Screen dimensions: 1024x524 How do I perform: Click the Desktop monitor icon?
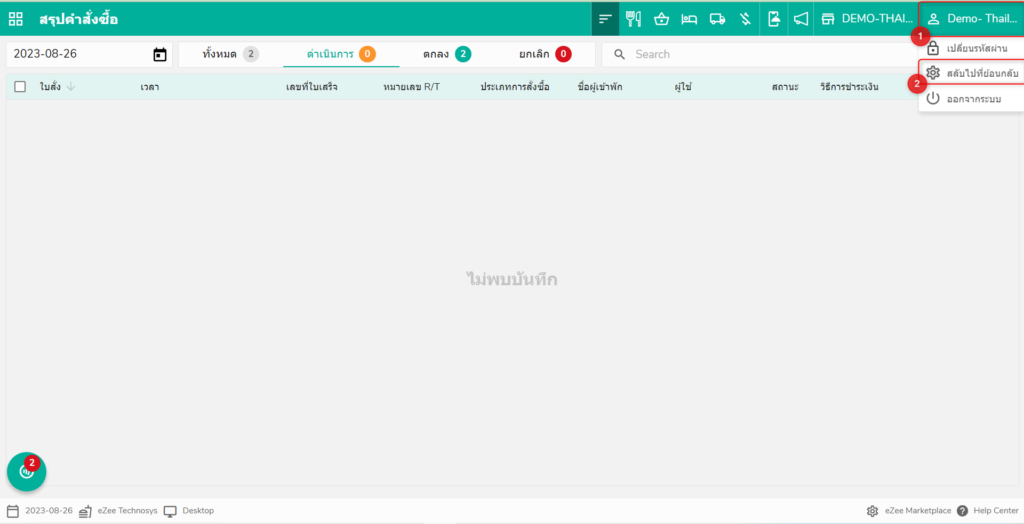pos(170,511)
